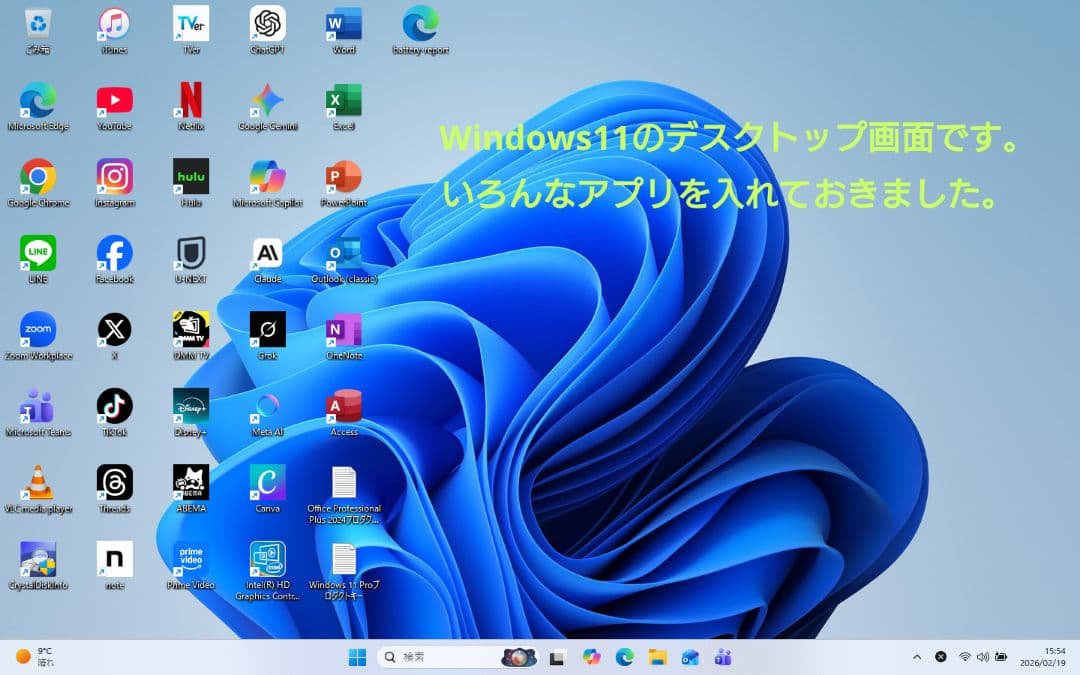
Task: Open the Windows 11 Pro プロダクトキー file
Action: click(345, 557)
